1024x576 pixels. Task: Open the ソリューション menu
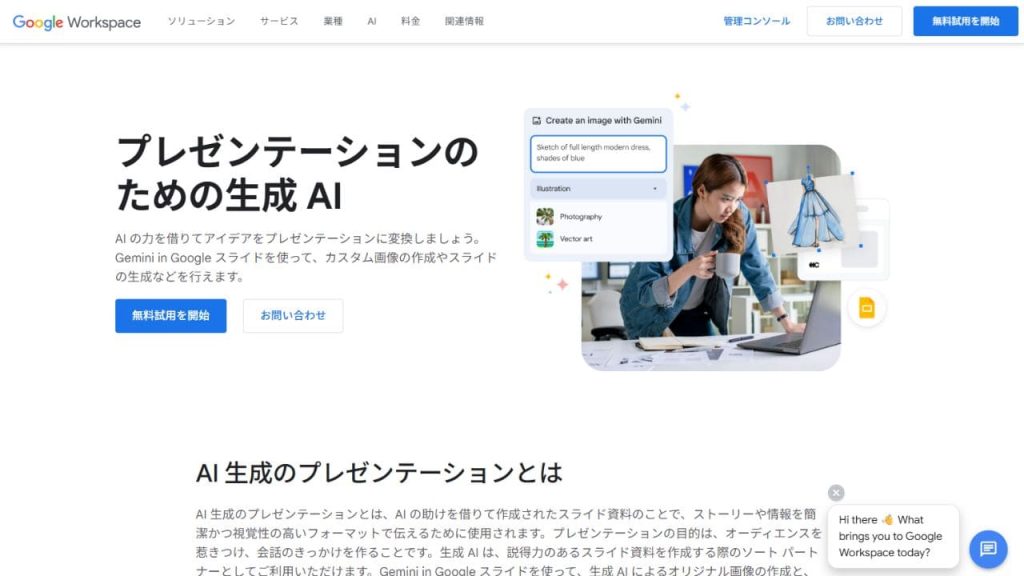click(x=201, y=22)
